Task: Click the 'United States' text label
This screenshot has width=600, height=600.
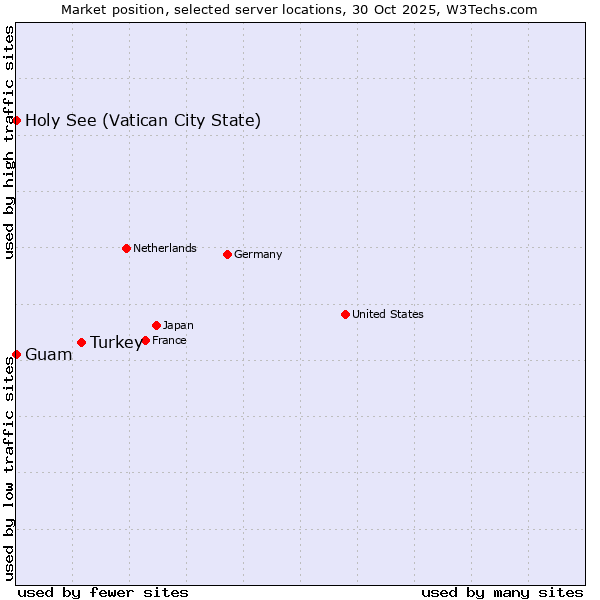Action: coord(387,314)
